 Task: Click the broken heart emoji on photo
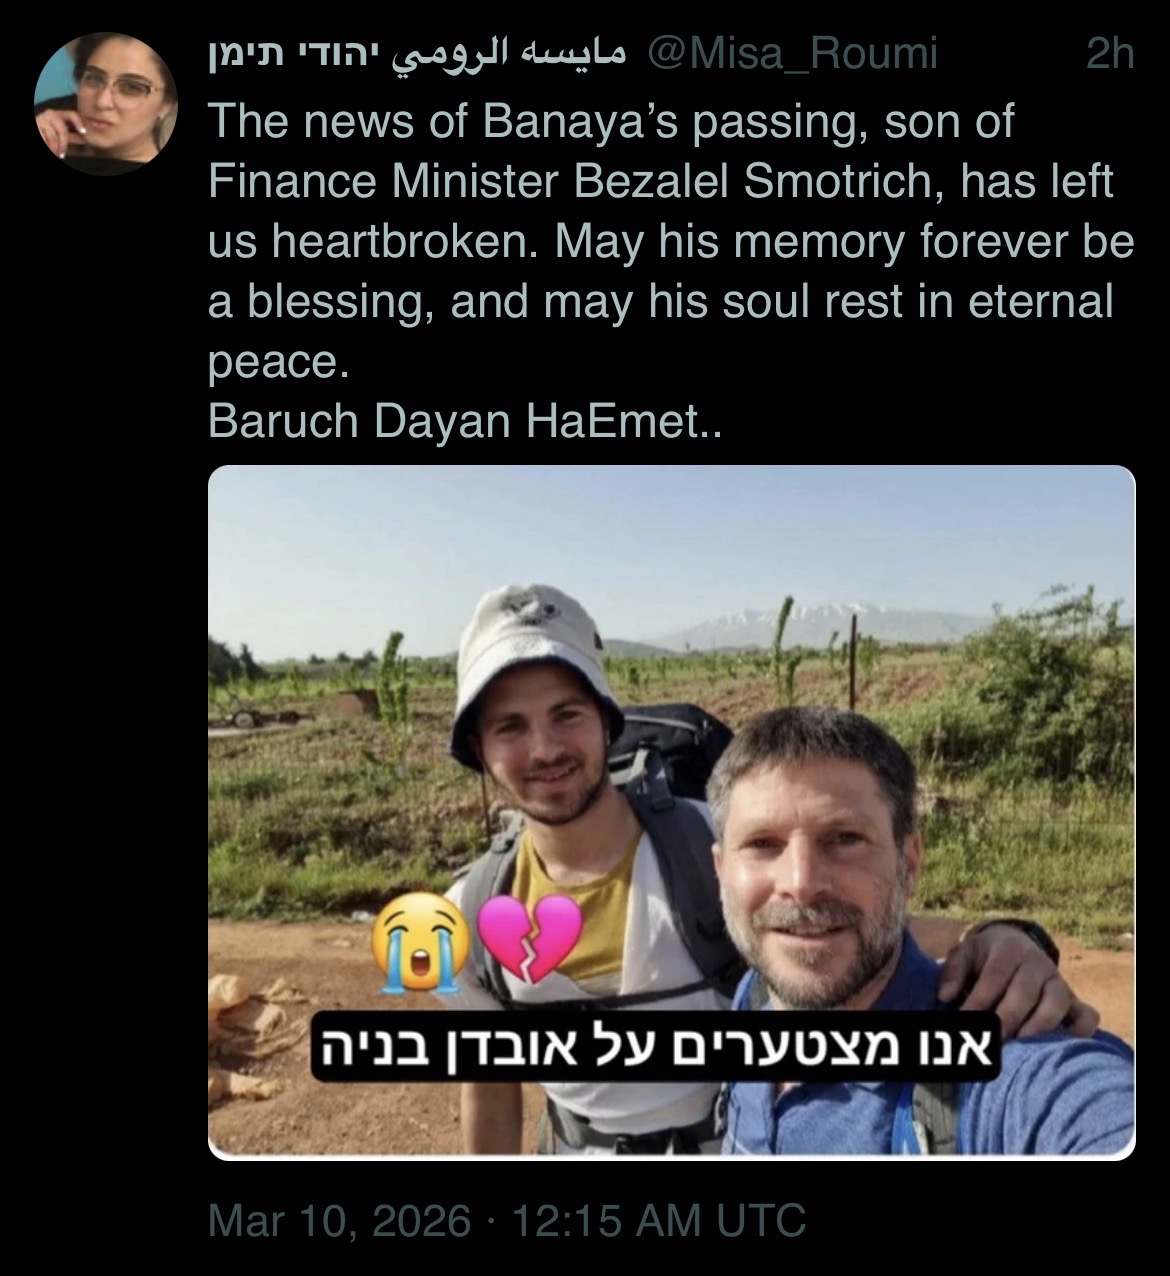pos(531,938)
